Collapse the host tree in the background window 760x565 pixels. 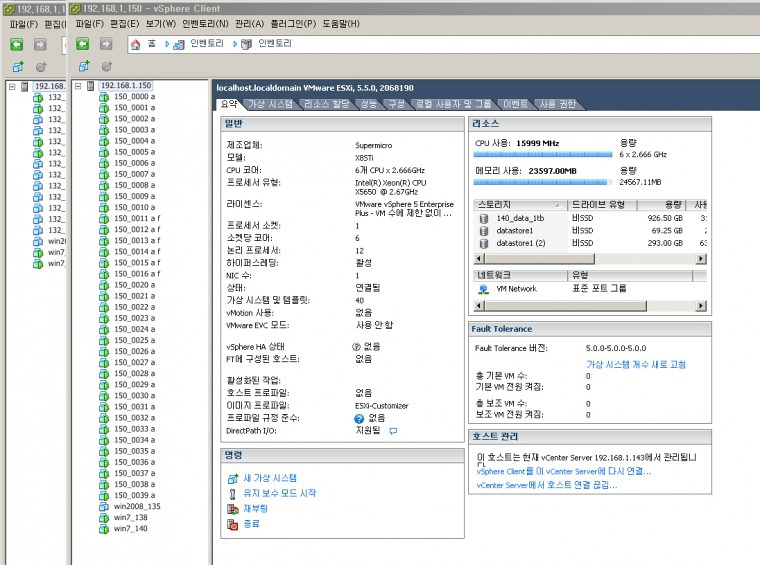click(x=12, y=87)
